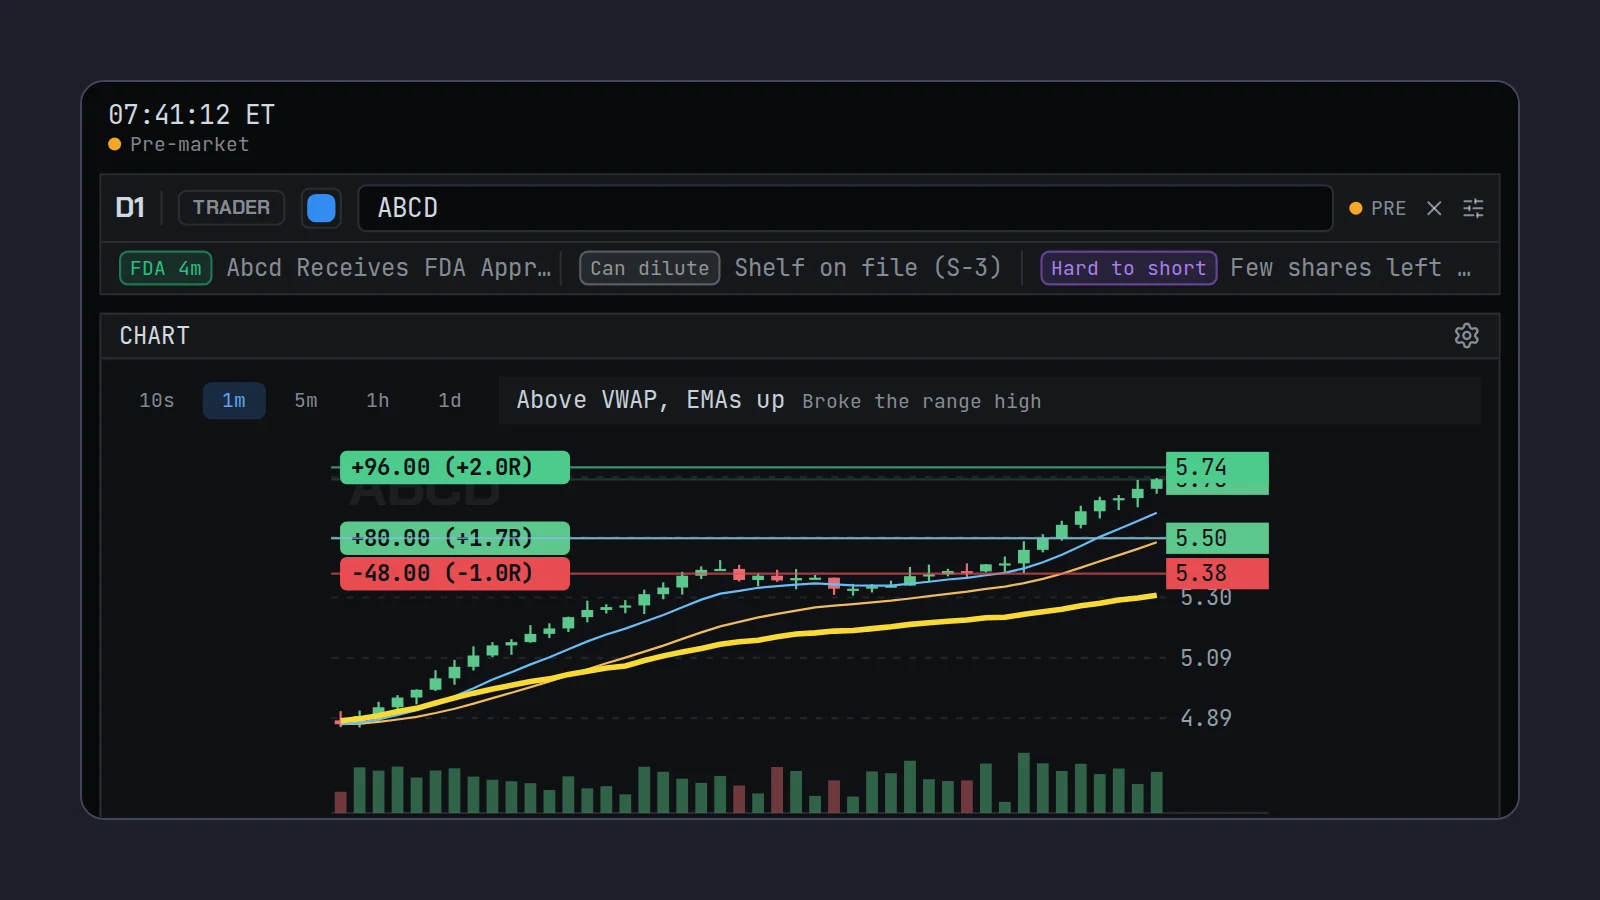Switch chart to 1d timeframe
The image size is (1600, 900).
450,400
